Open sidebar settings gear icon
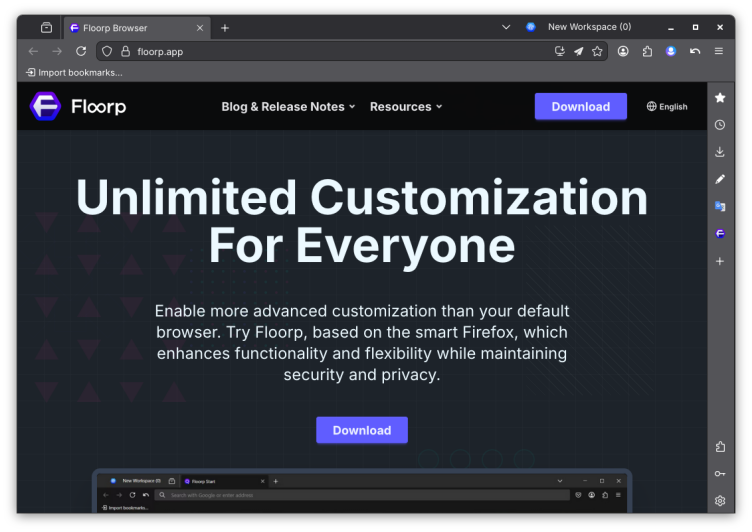752x532 pixels. [720, 501]
